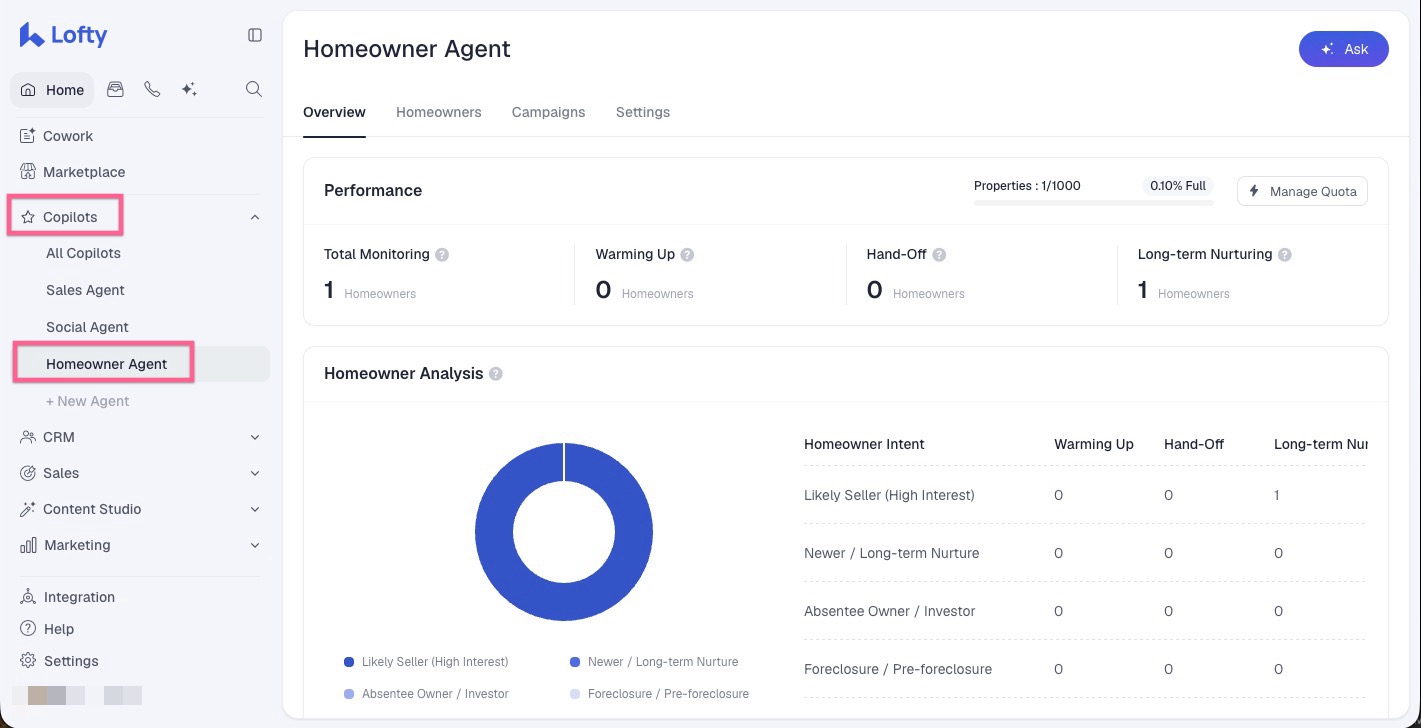Click Absentee Owner / Investor legend dot

348,694
